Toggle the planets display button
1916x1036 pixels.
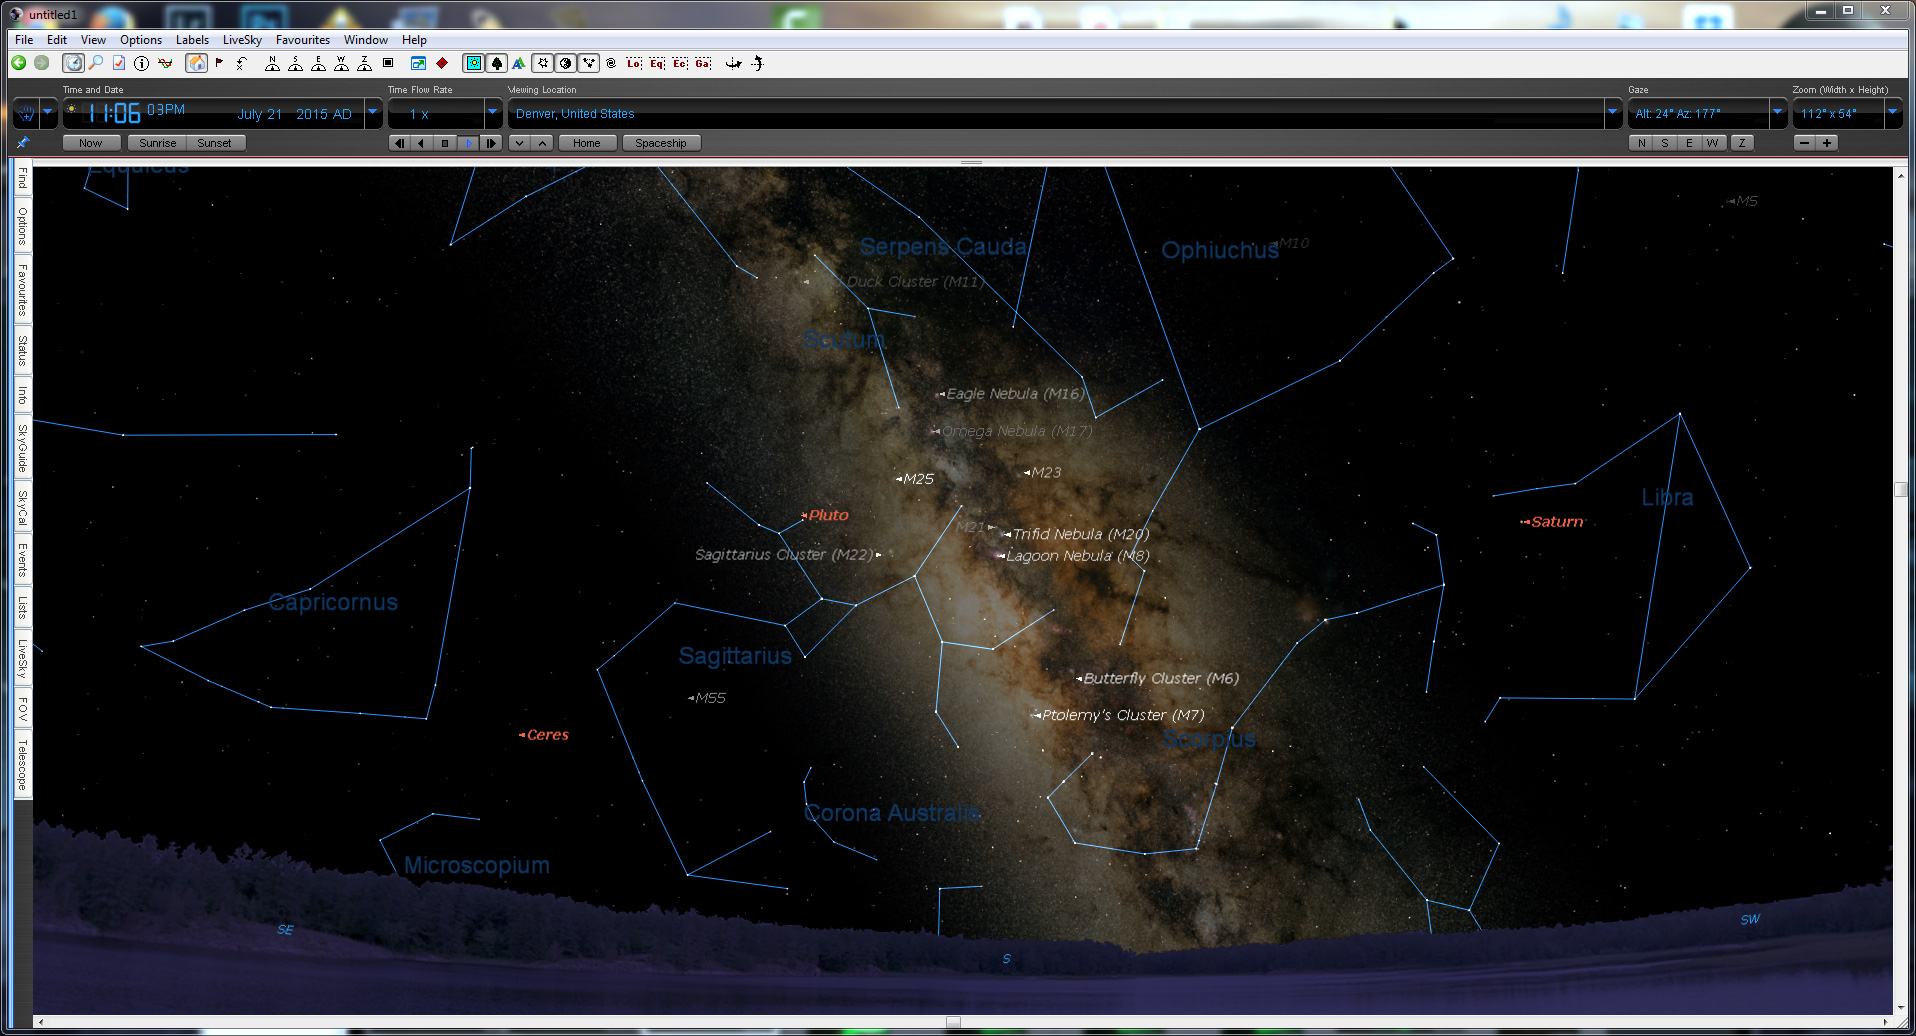pos(565,63)
